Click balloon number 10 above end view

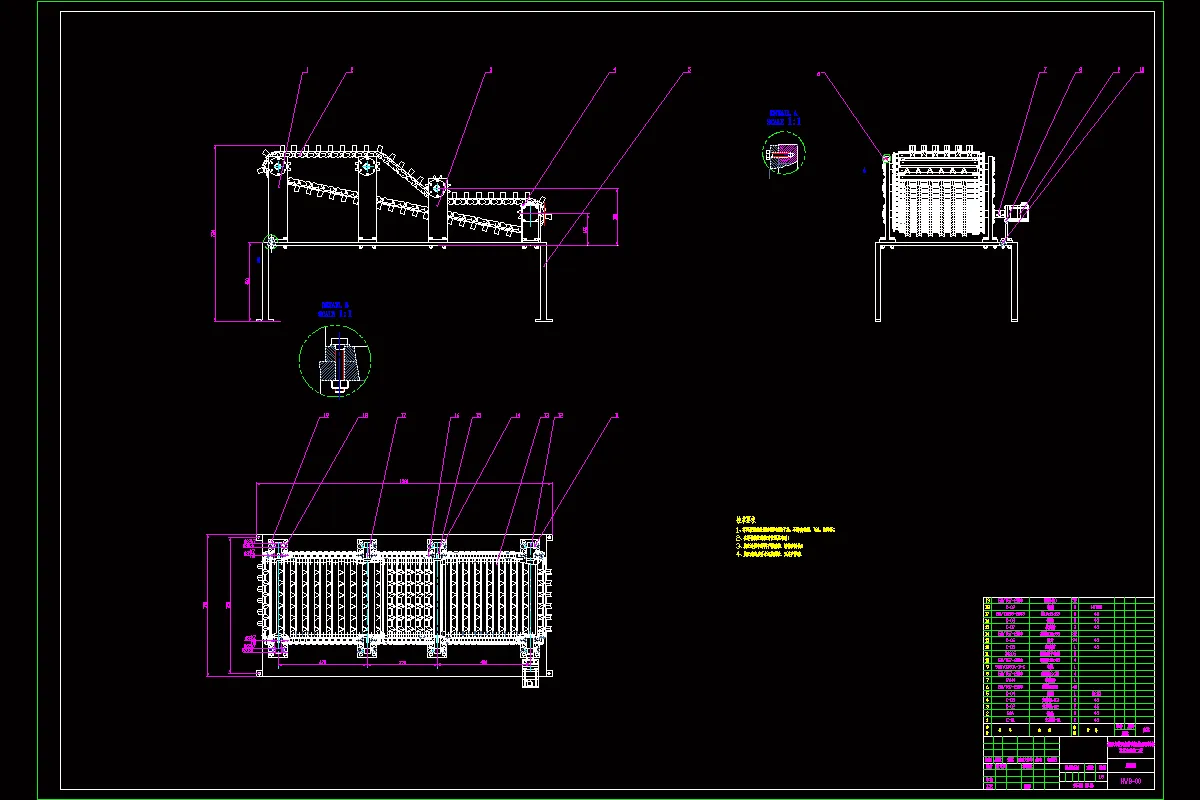coord(1141,71)
